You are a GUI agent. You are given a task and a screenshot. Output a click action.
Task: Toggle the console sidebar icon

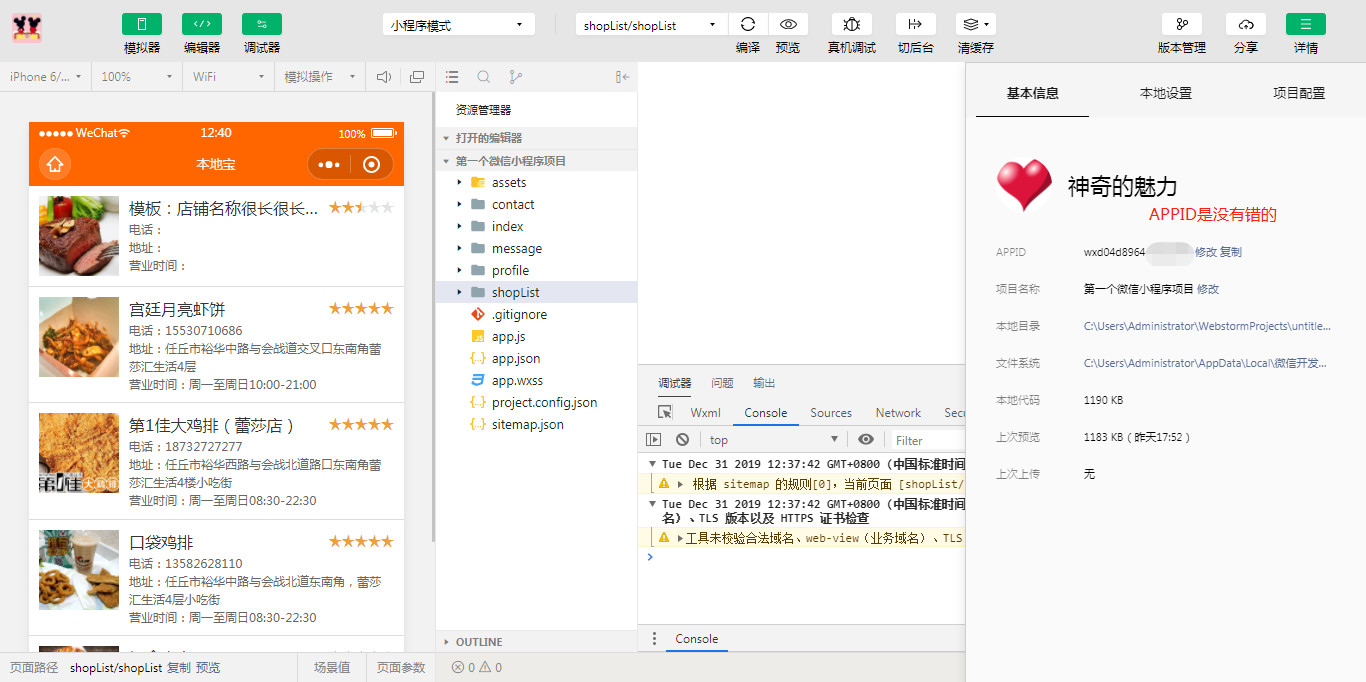[x=653, y=439]
